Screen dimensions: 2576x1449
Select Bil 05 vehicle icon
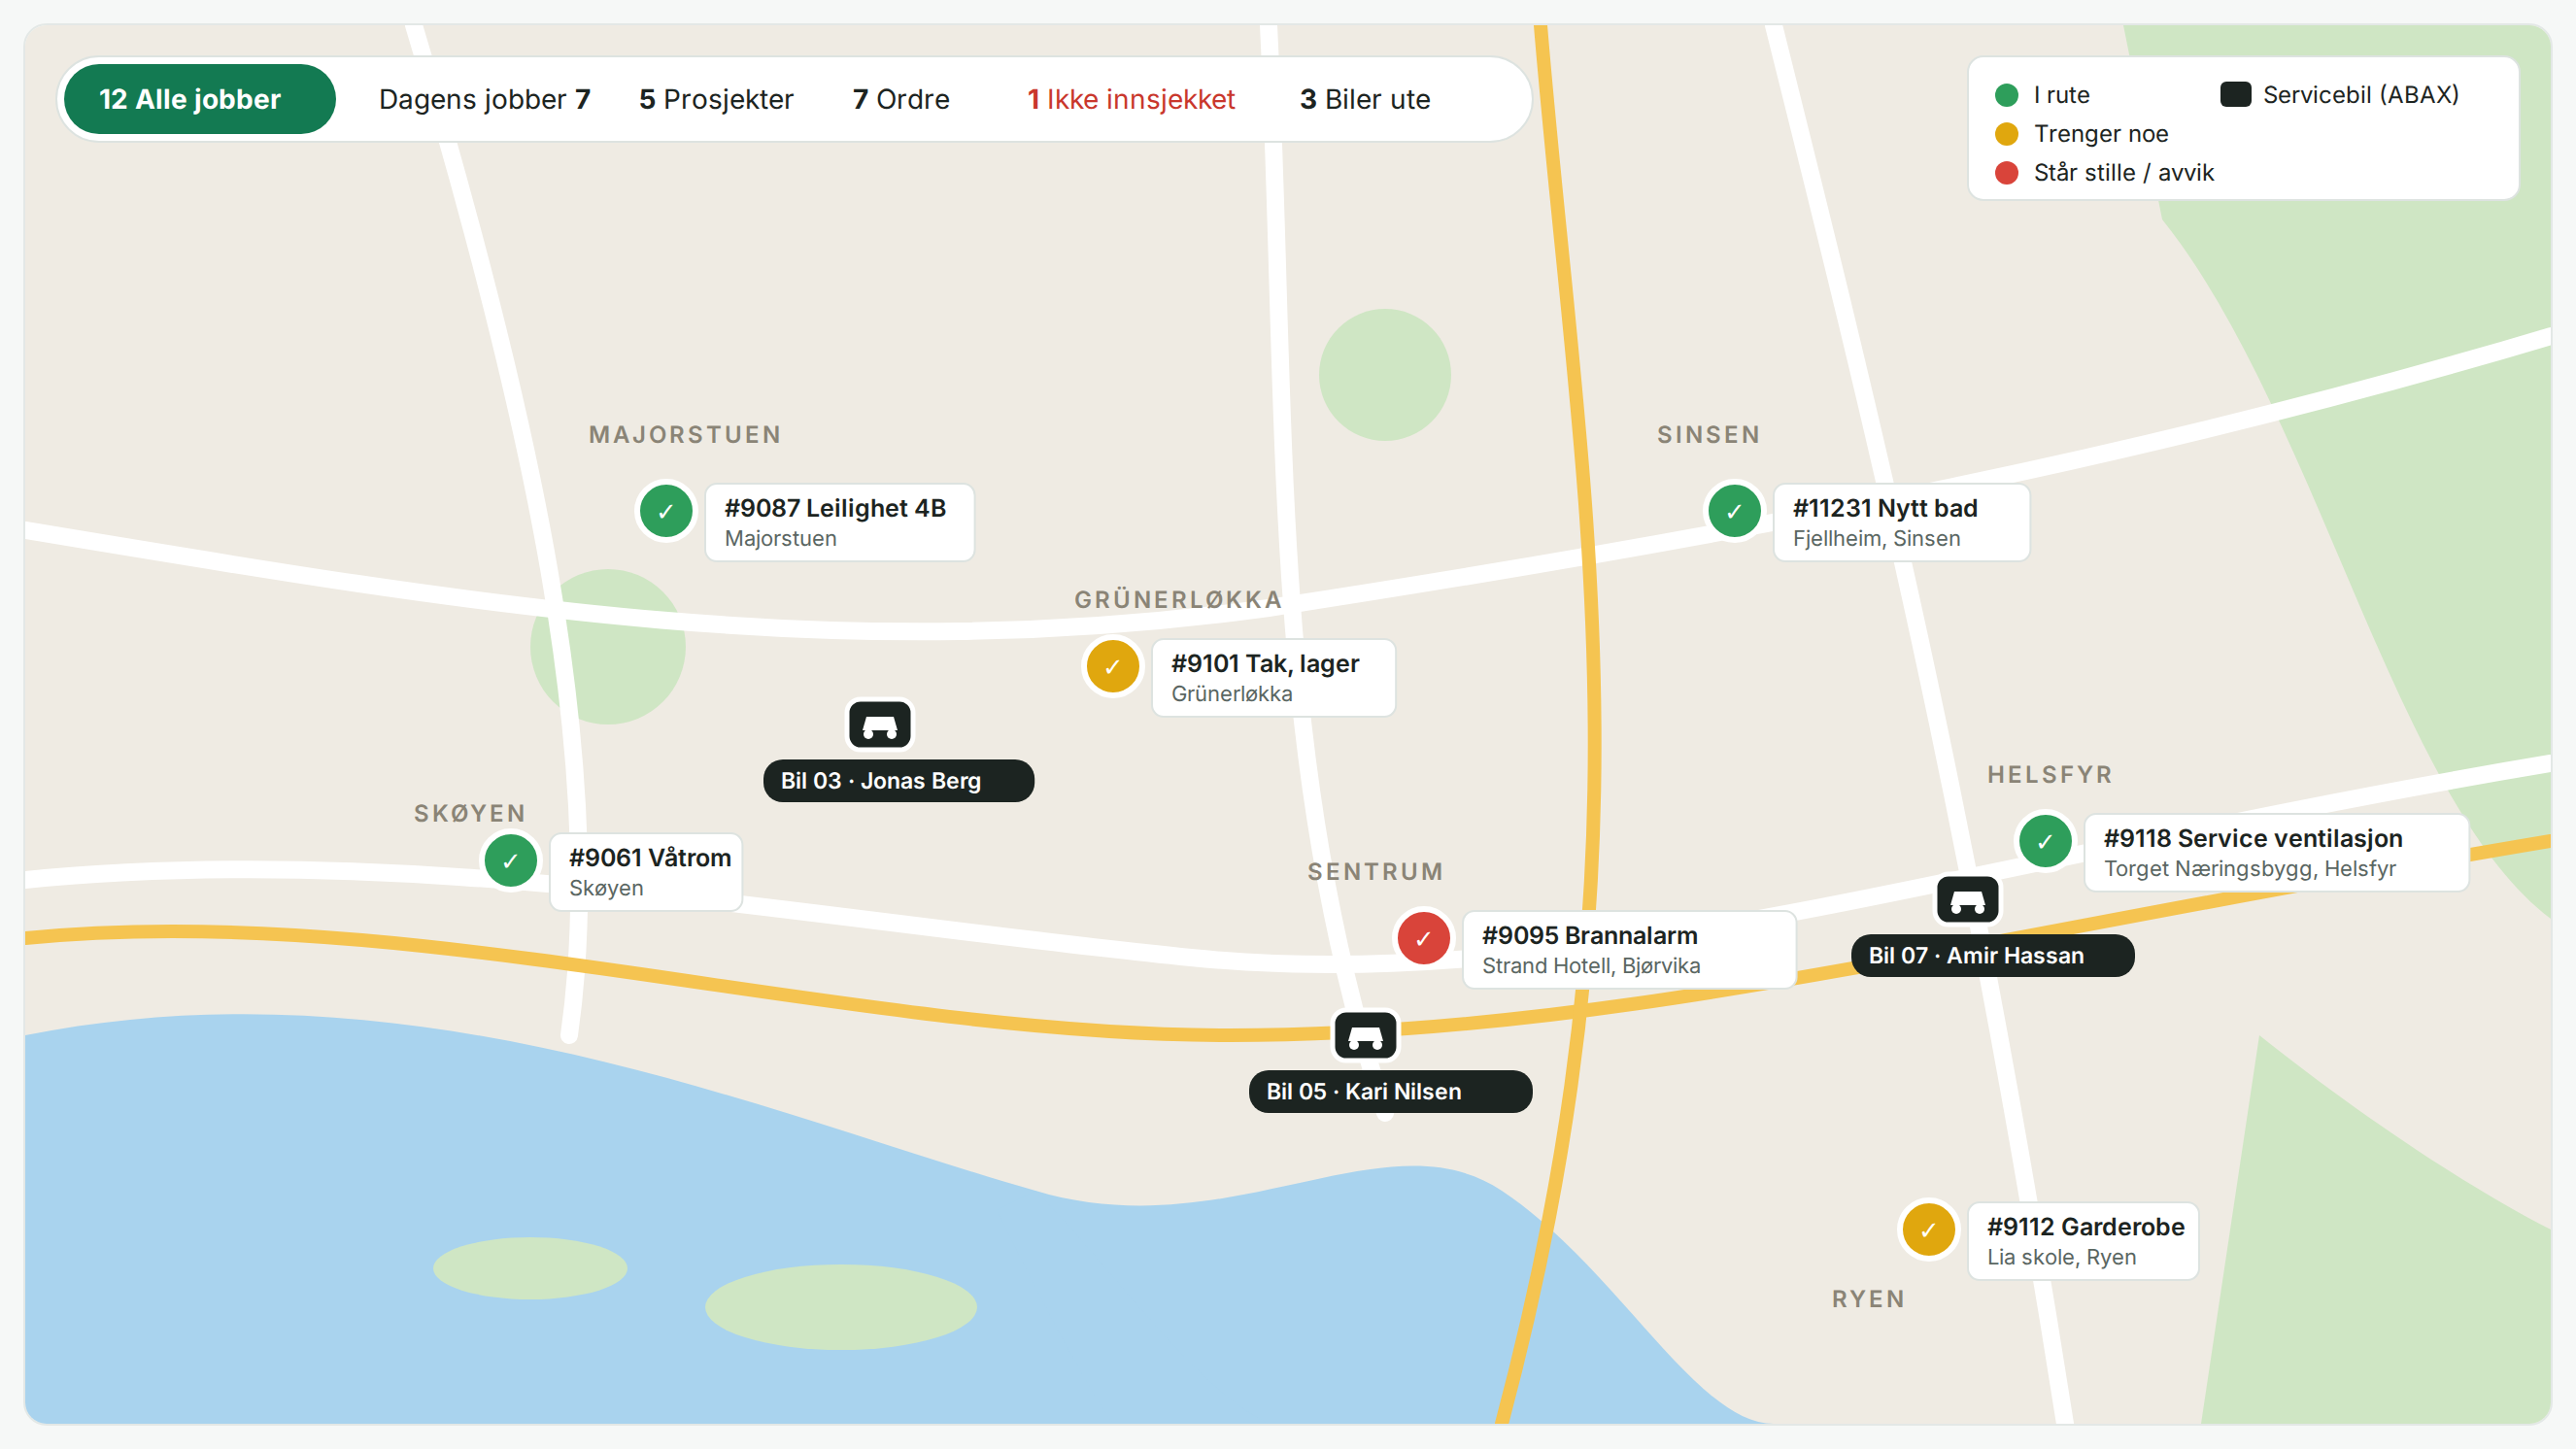click(1365, 1035)
